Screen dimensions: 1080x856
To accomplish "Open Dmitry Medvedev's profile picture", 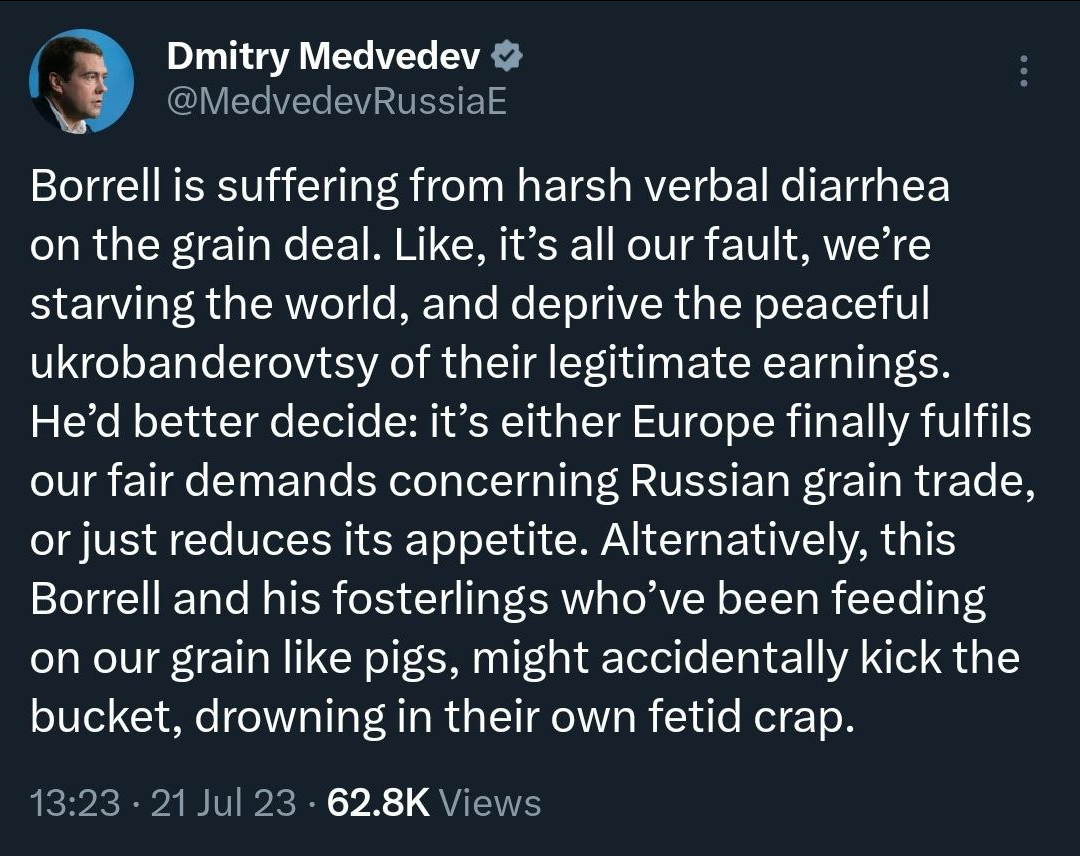I will point(82,81).
